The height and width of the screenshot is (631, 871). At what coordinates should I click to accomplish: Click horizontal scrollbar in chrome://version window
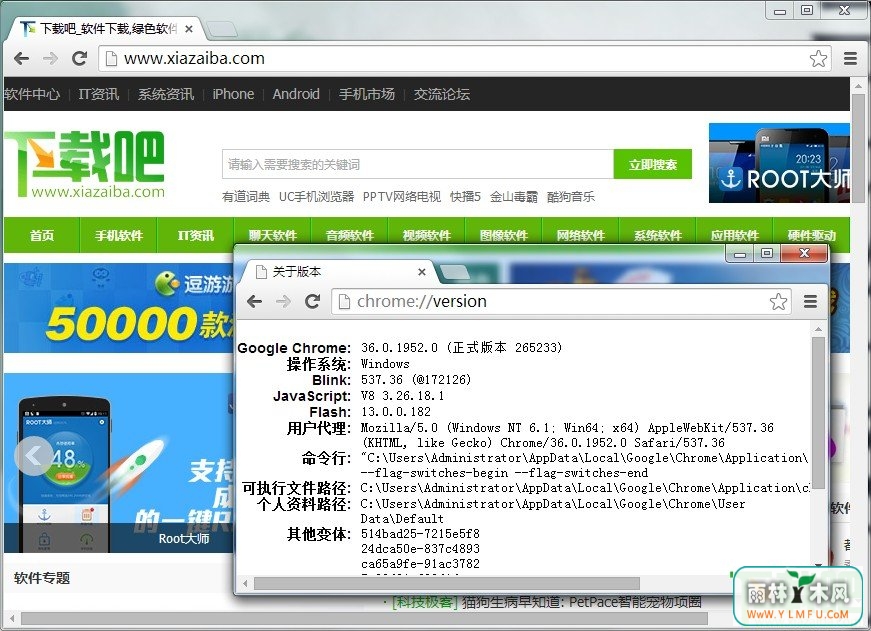pyautogui.click(x=447, y=583)
